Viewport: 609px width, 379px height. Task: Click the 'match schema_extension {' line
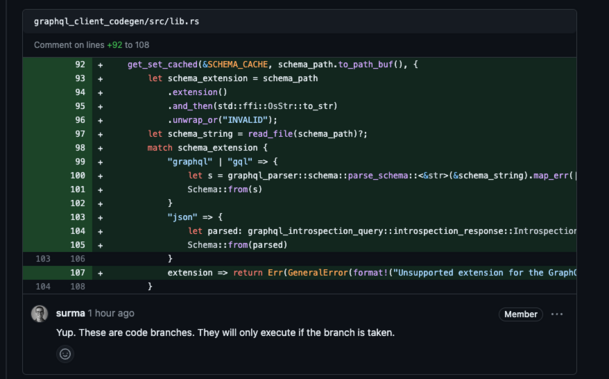click(x=207, y=148)
